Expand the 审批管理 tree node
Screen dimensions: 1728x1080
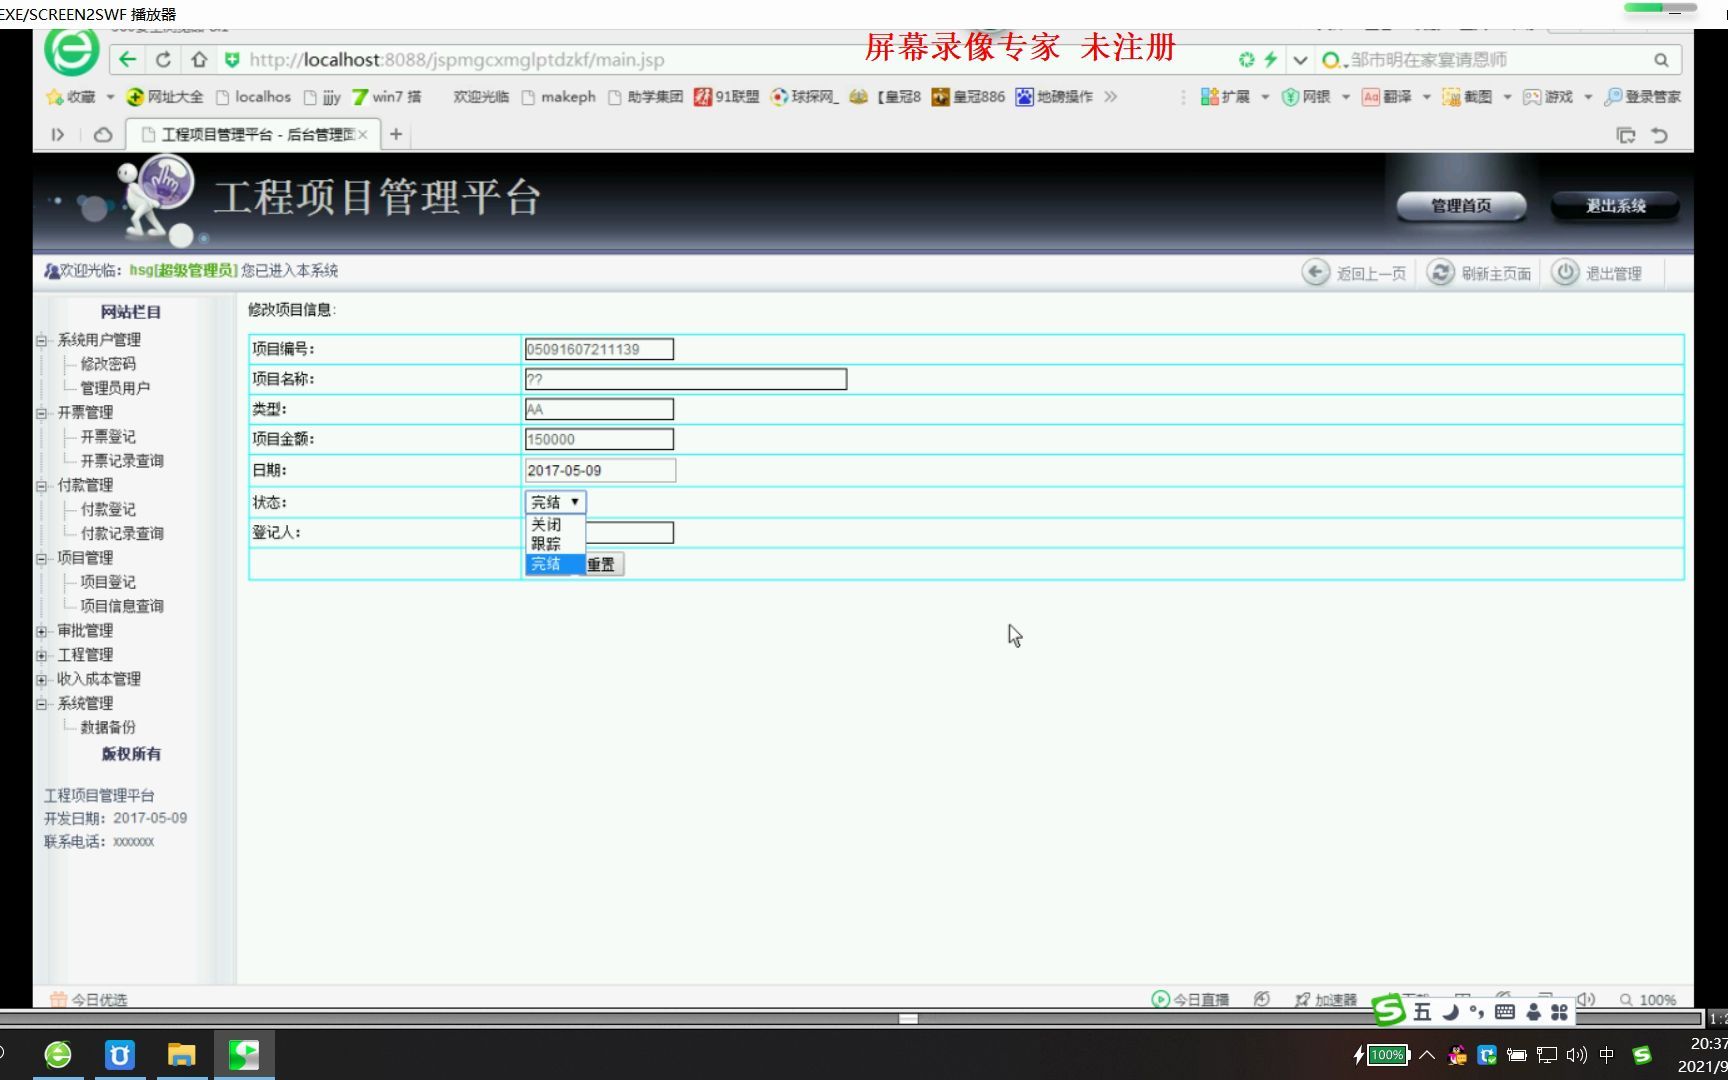tap(41, 630)
